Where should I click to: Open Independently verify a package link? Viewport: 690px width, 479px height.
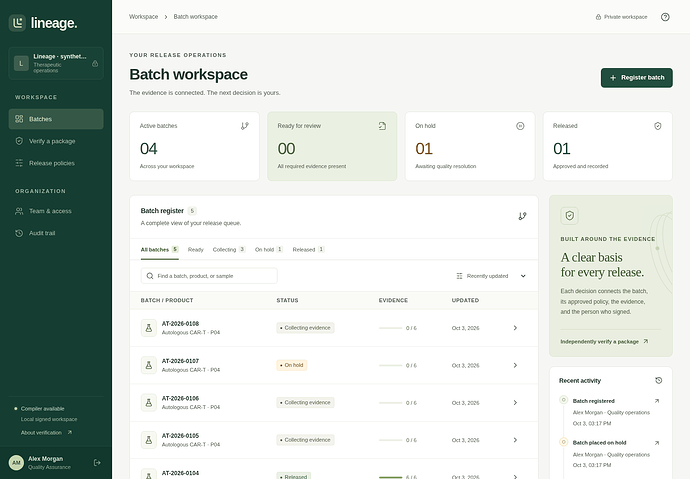pos(604,342)
